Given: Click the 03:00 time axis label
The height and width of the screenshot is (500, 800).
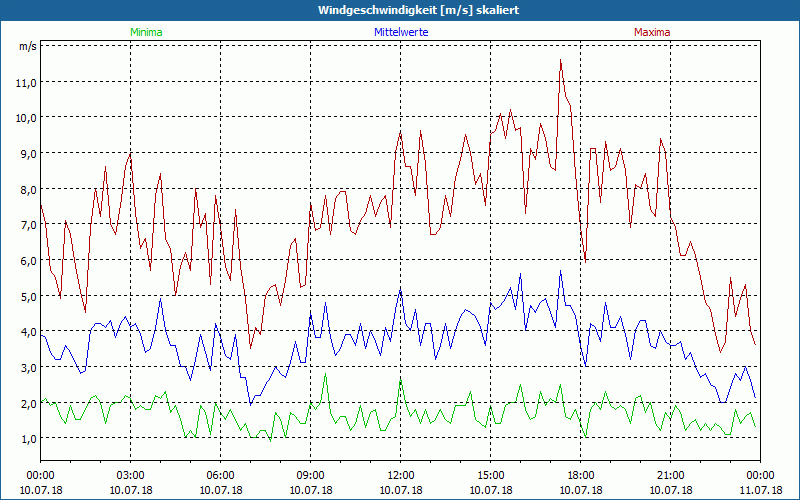Looking at the screenshot, I should tap(130, 476).
